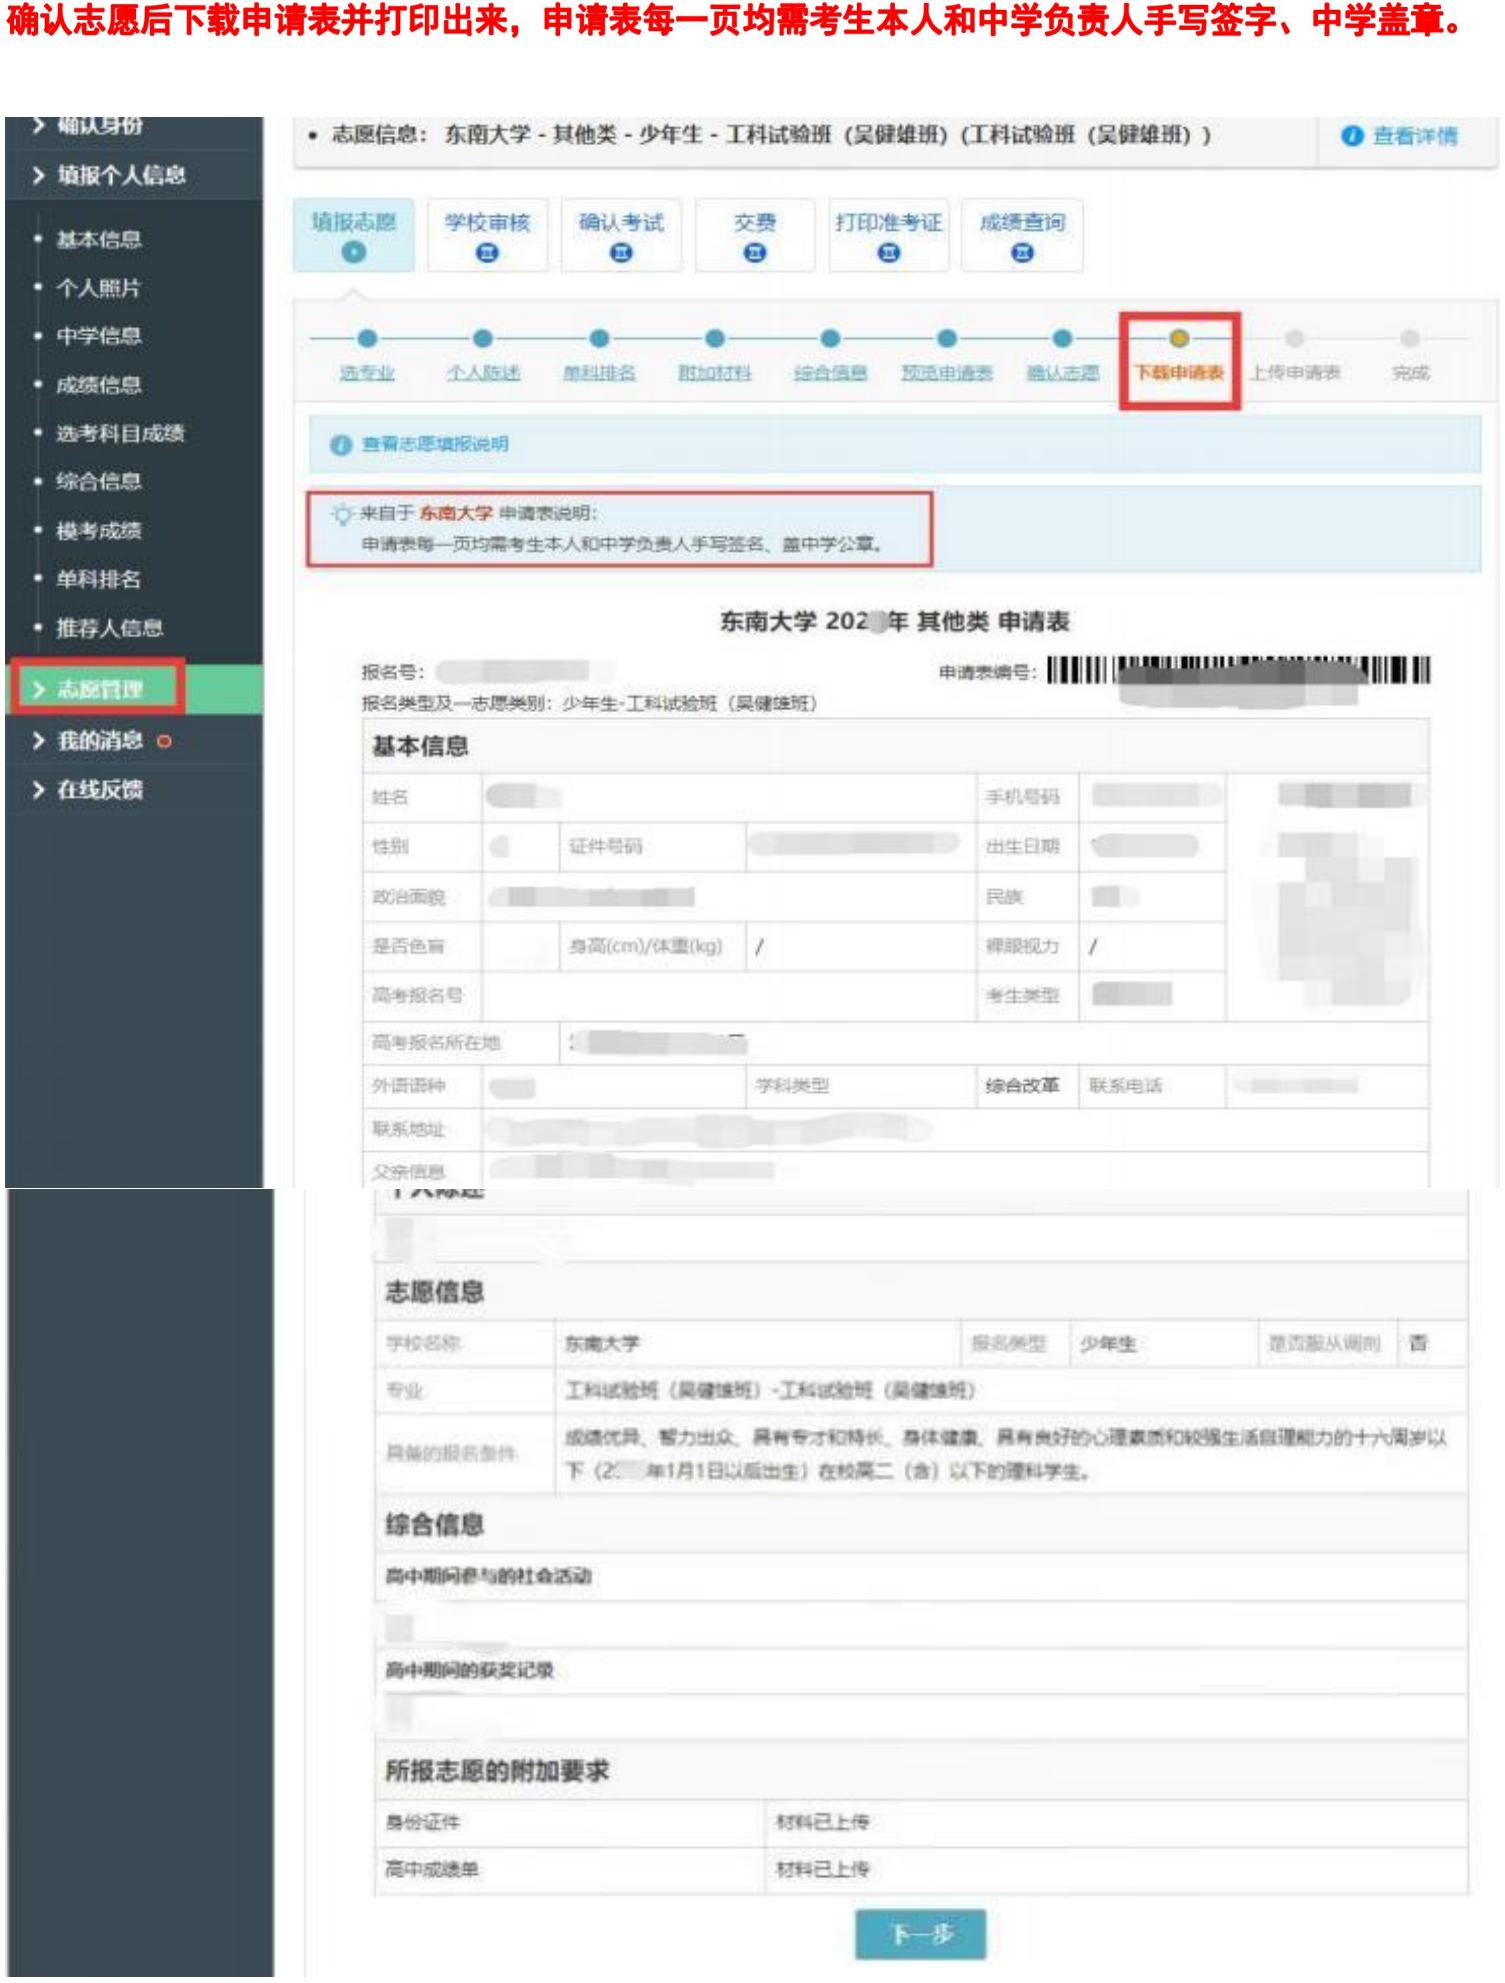Viewport: 1505px width, 1983px height.
Task: Open 基本信息 in the sidebar
Action: (x=99, y=240)
